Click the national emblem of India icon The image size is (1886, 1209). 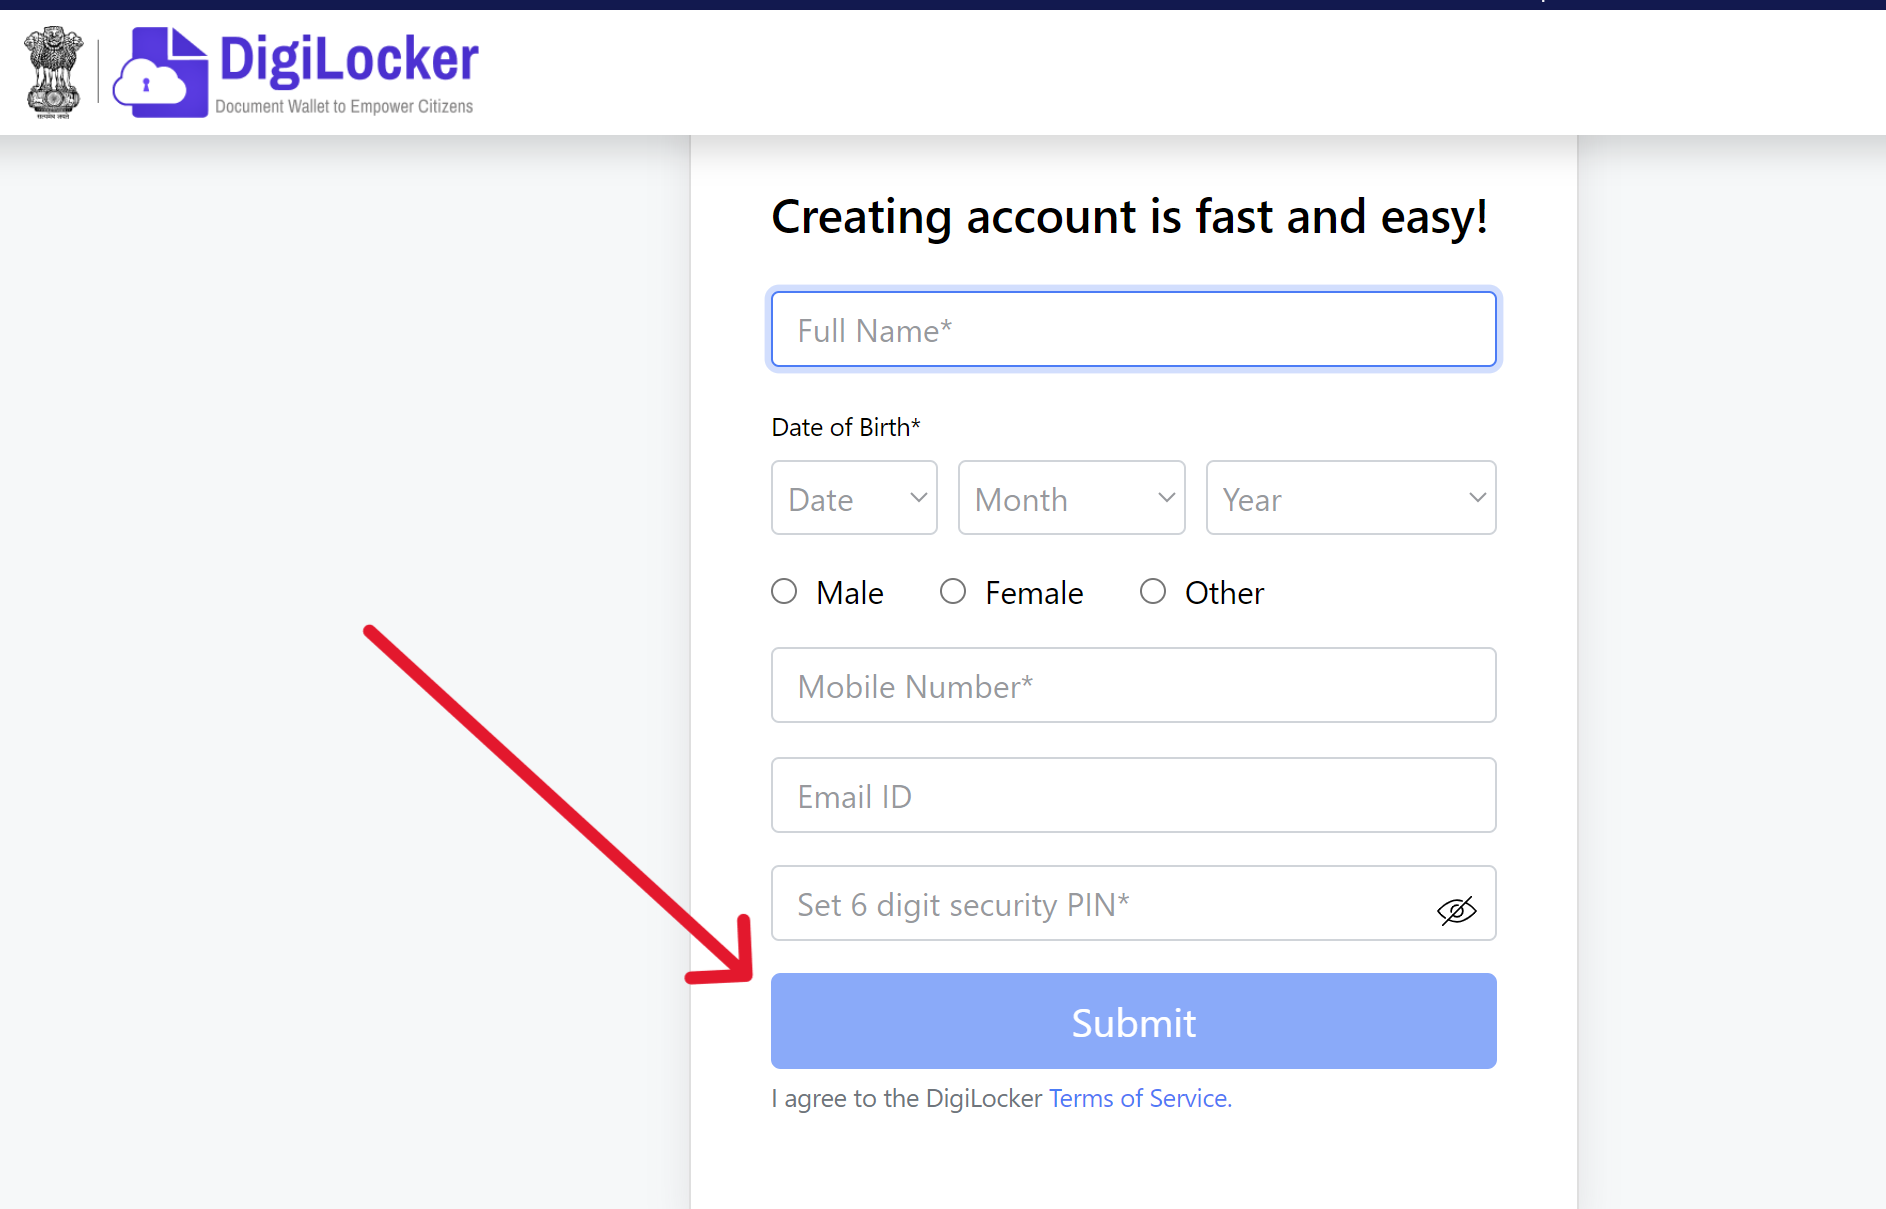pos(52,71)
